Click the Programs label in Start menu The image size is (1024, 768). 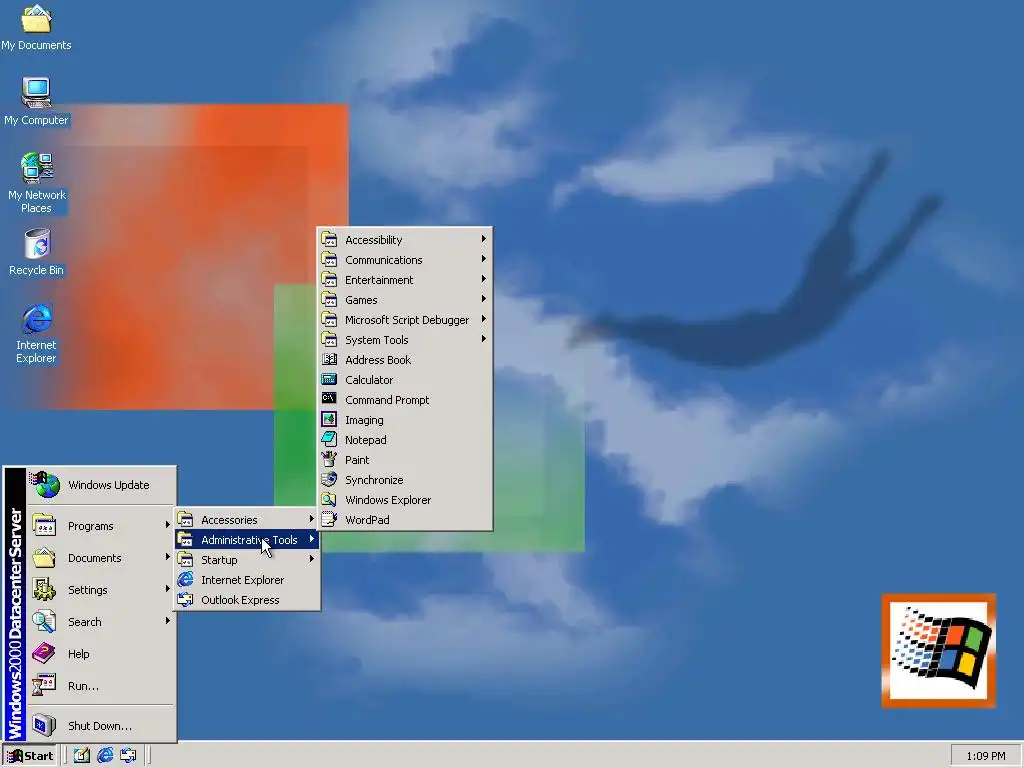click(x=91, y=526)
